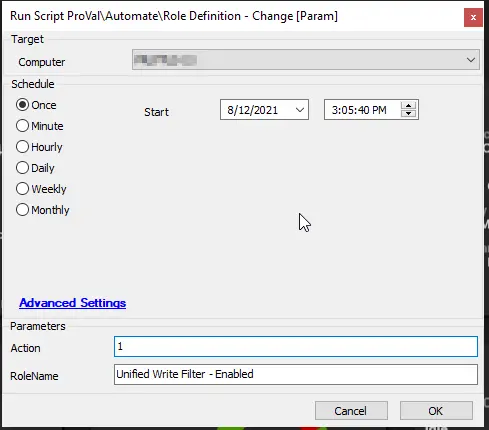Image resolution: width=489 pixels, height=430 pixels.
Task: Open the start date calendar dropdown
Action: (x=300, y=110)
